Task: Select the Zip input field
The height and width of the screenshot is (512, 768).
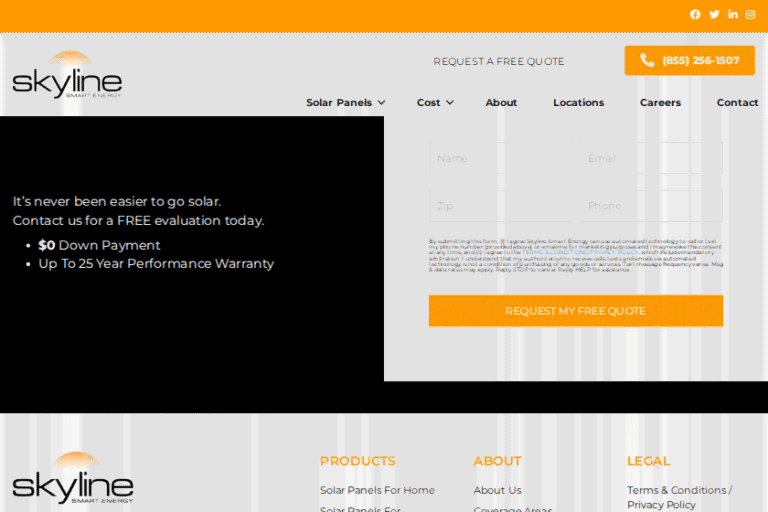Action: coord(502,206)
